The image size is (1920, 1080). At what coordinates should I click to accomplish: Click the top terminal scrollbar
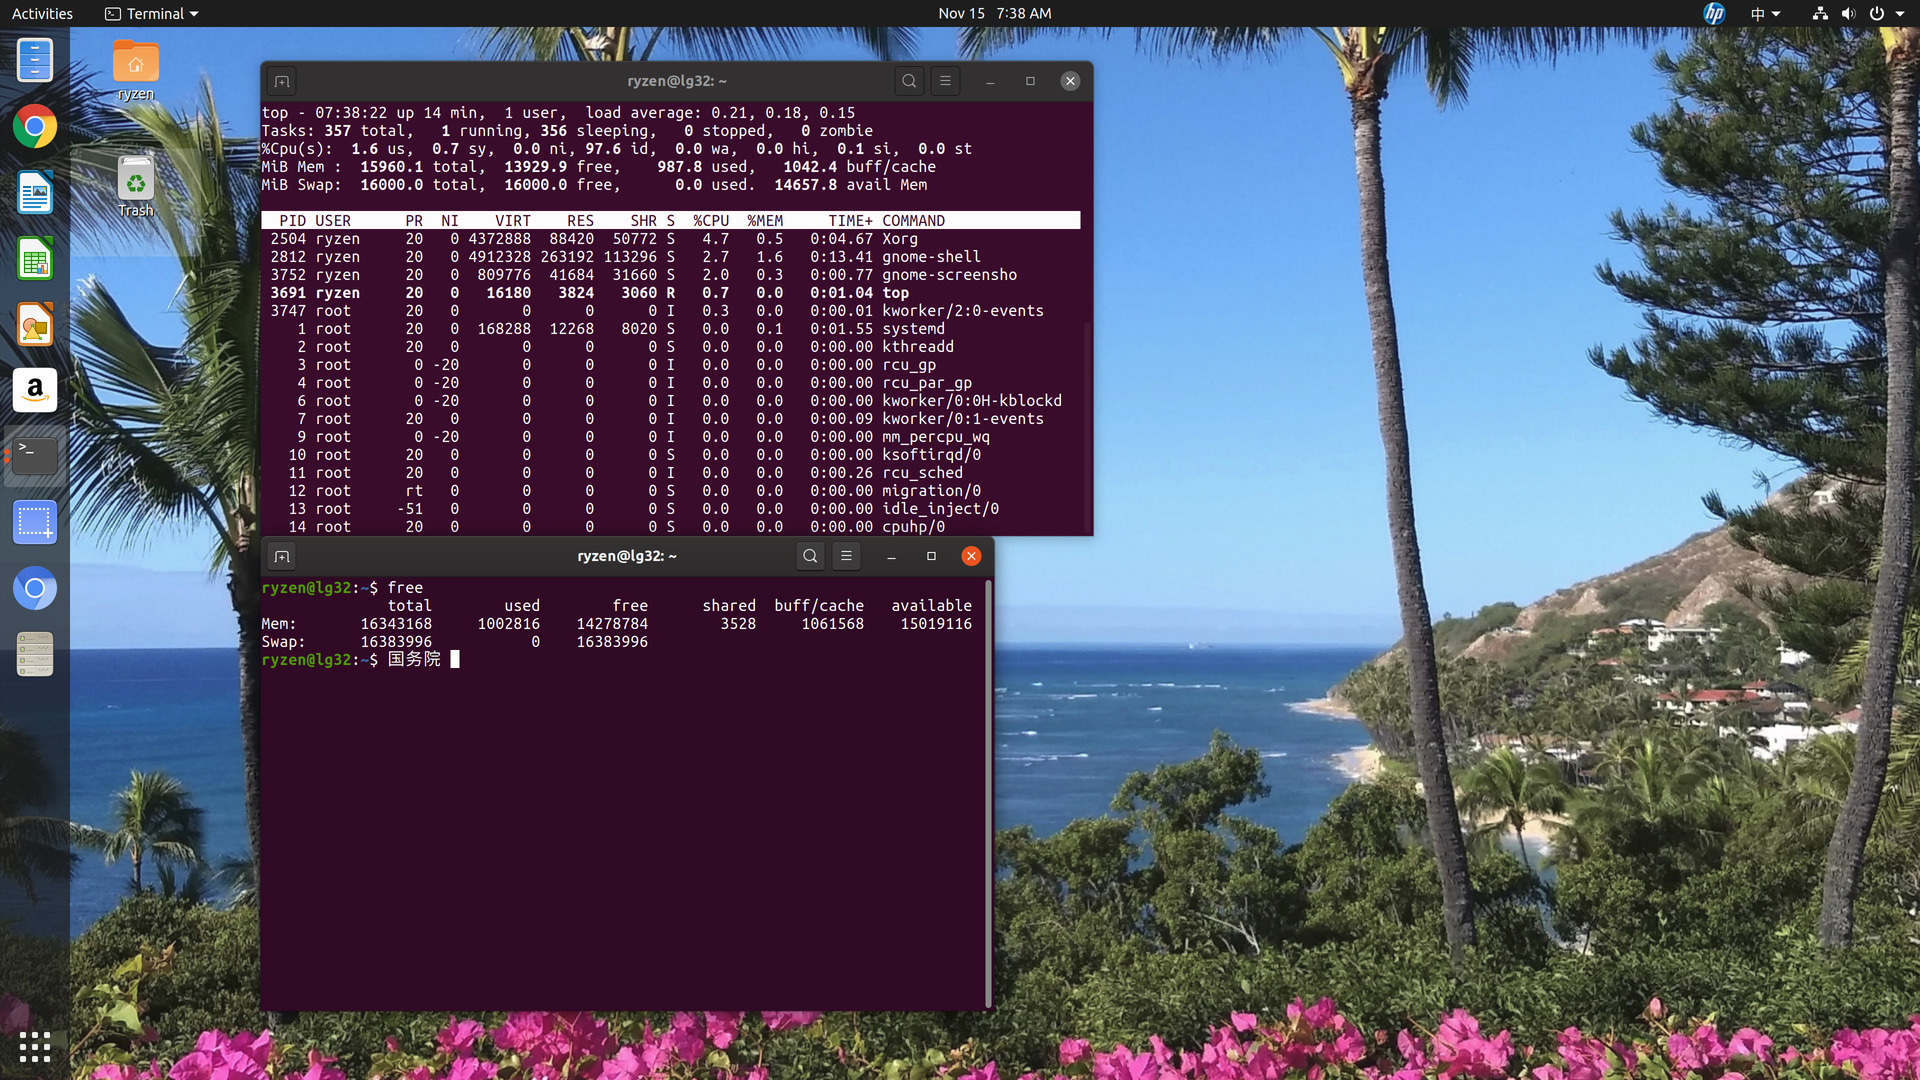pyautogui.click(x=1087, y=426)
